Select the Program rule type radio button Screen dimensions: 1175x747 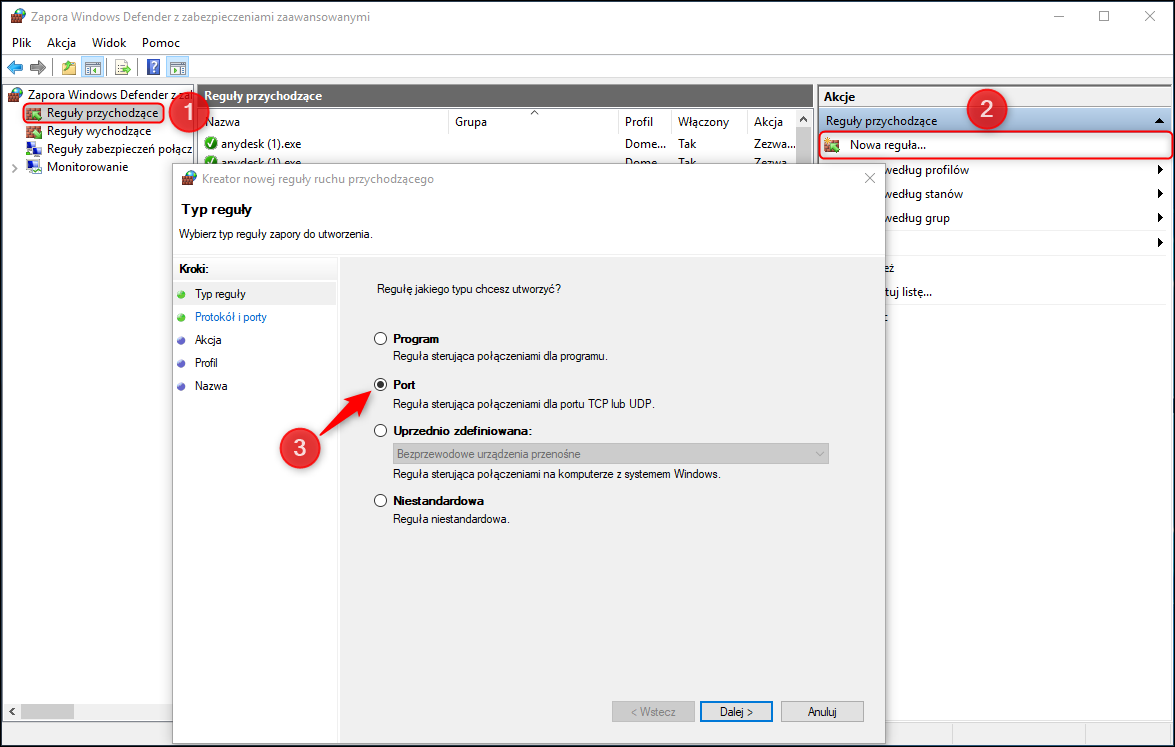(x=381, y=339)
